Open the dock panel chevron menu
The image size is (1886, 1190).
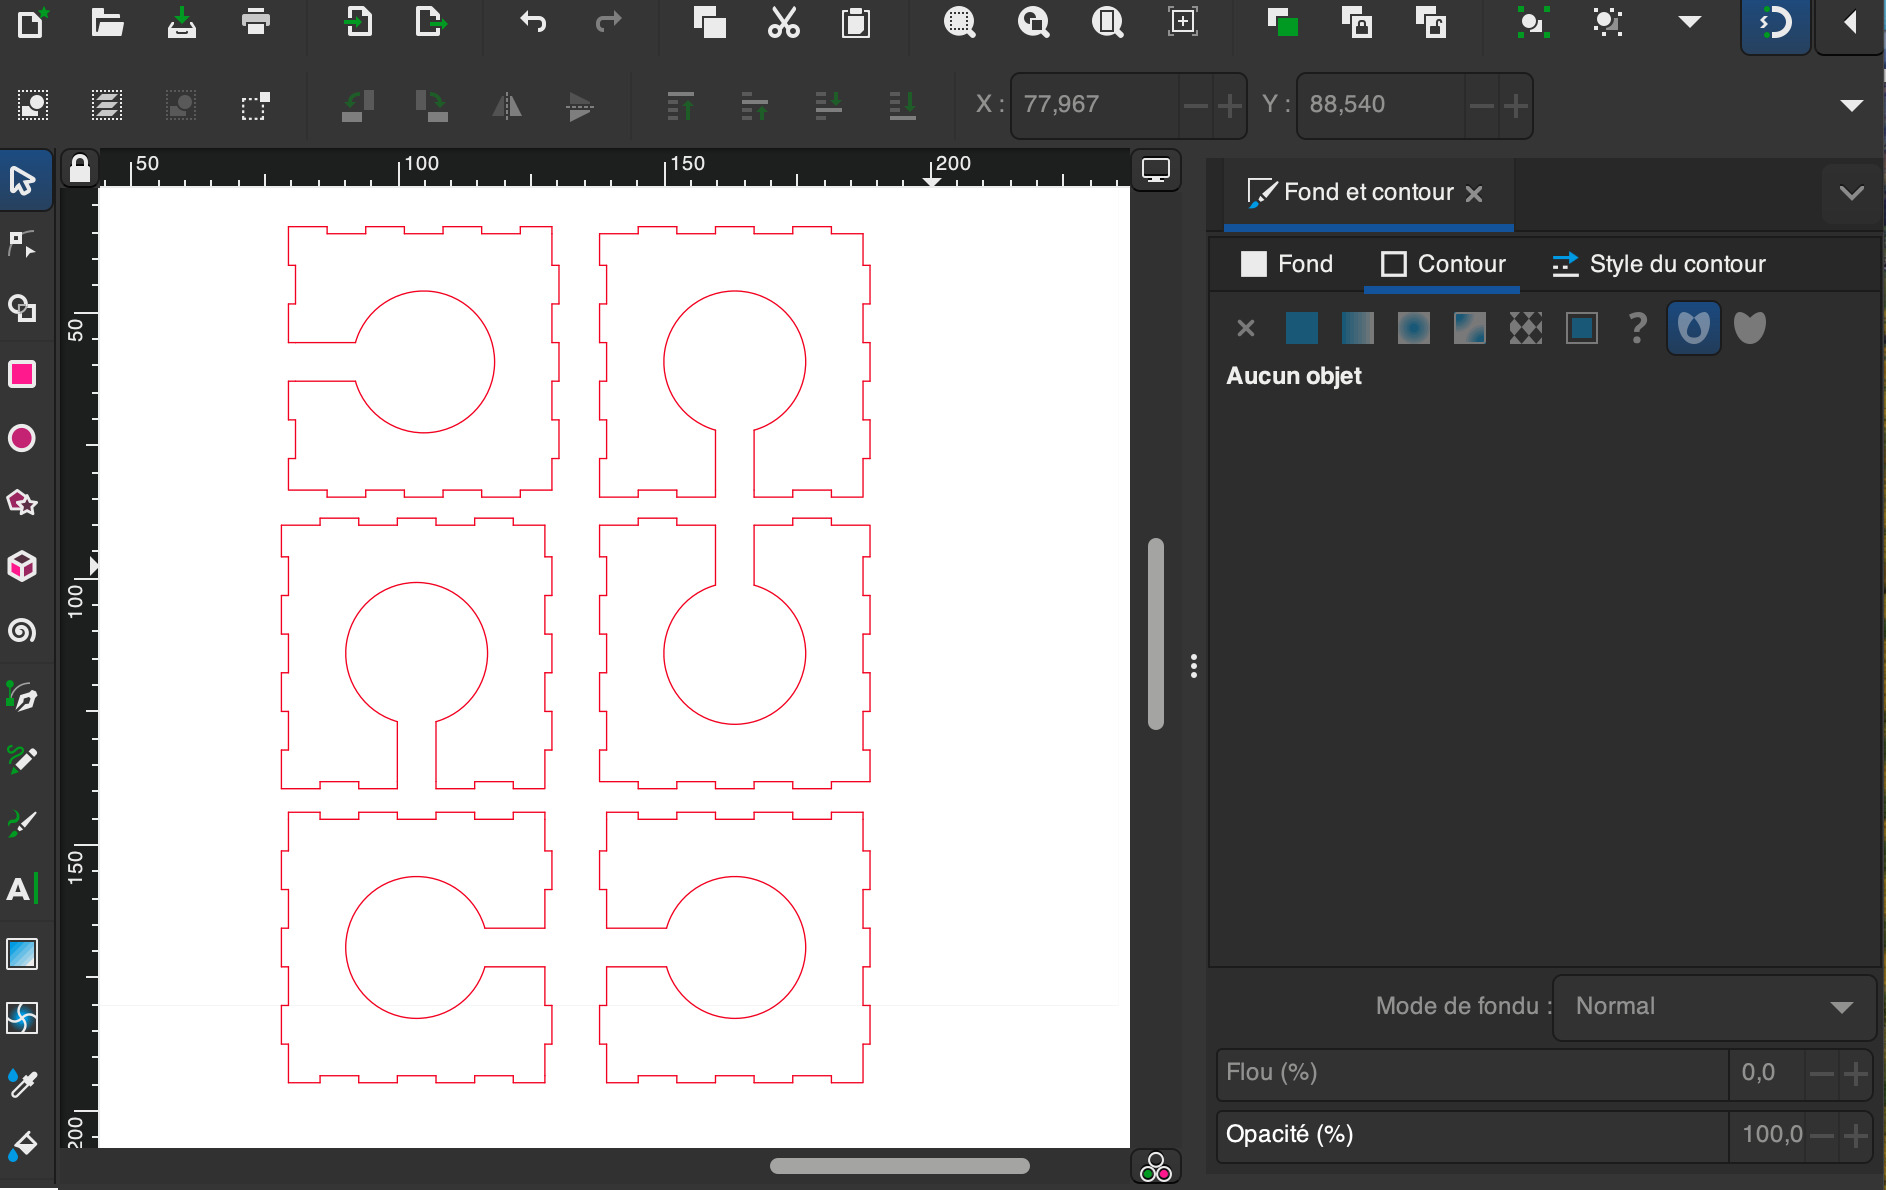1852,193
